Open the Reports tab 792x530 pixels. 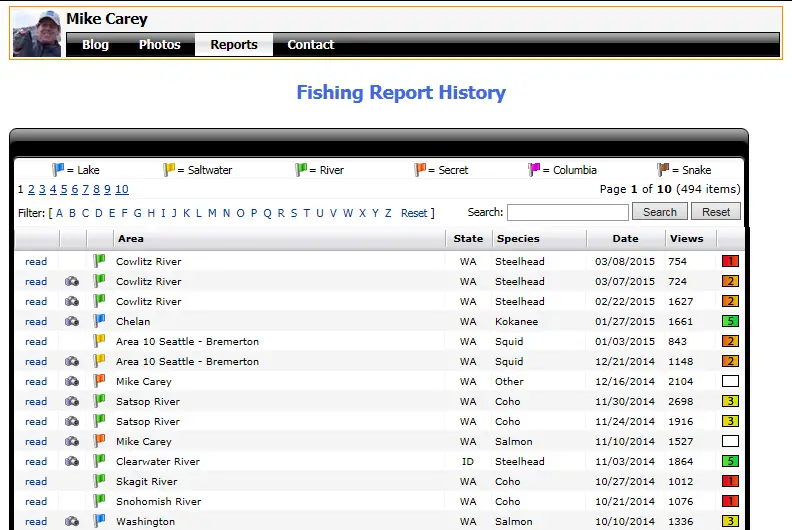[x=234, y=45]
